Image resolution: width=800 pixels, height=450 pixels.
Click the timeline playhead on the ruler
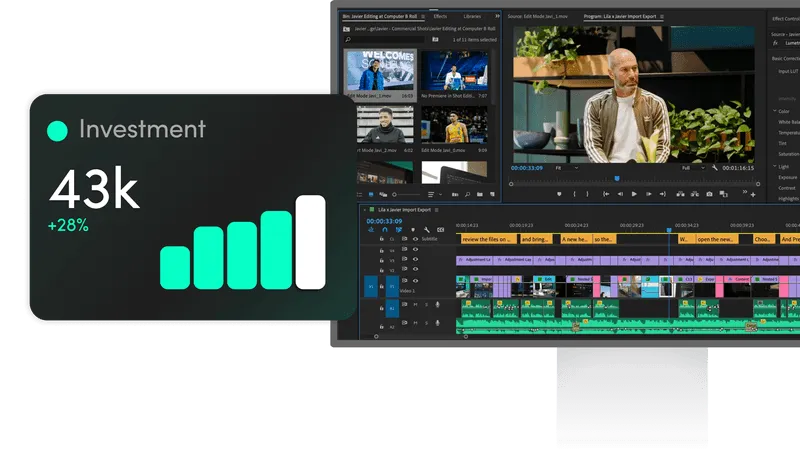click(669, 230)
